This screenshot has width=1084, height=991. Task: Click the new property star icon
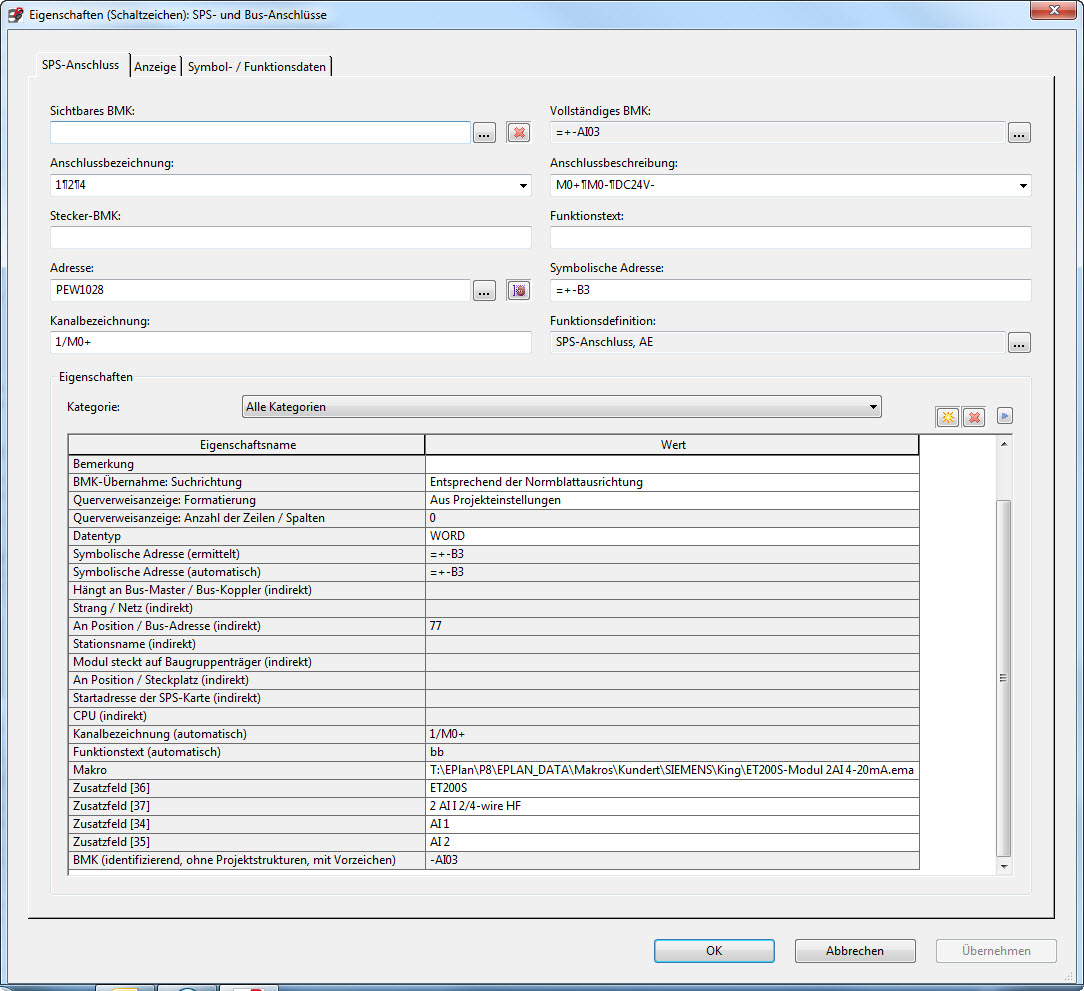[x=947, y=417]
